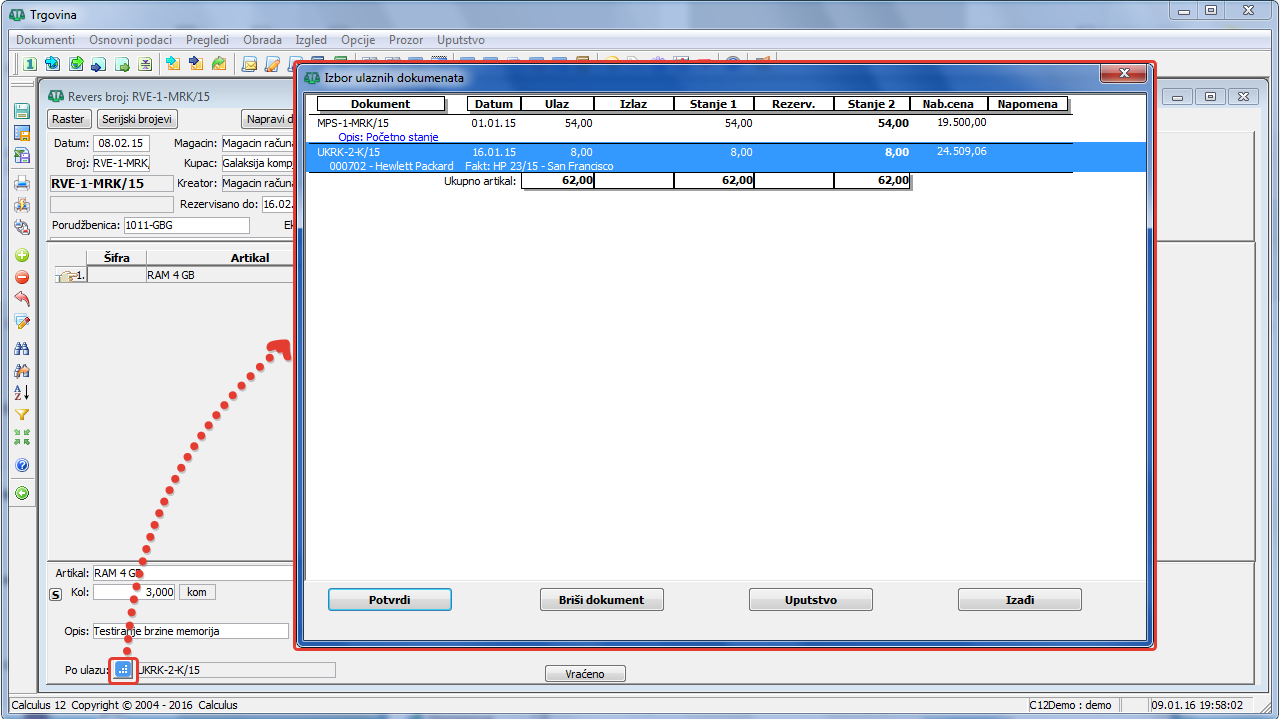
Task: Click the Serijski brojevi button
Action: tap(136, 119)
